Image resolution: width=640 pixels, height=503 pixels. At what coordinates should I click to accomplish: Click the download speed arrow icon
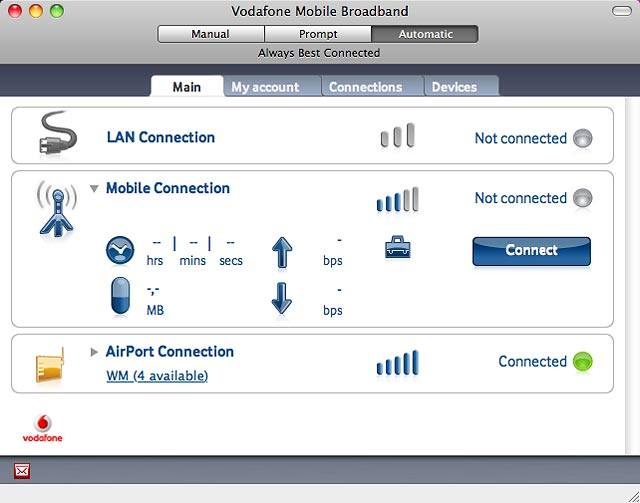(282, 298)
